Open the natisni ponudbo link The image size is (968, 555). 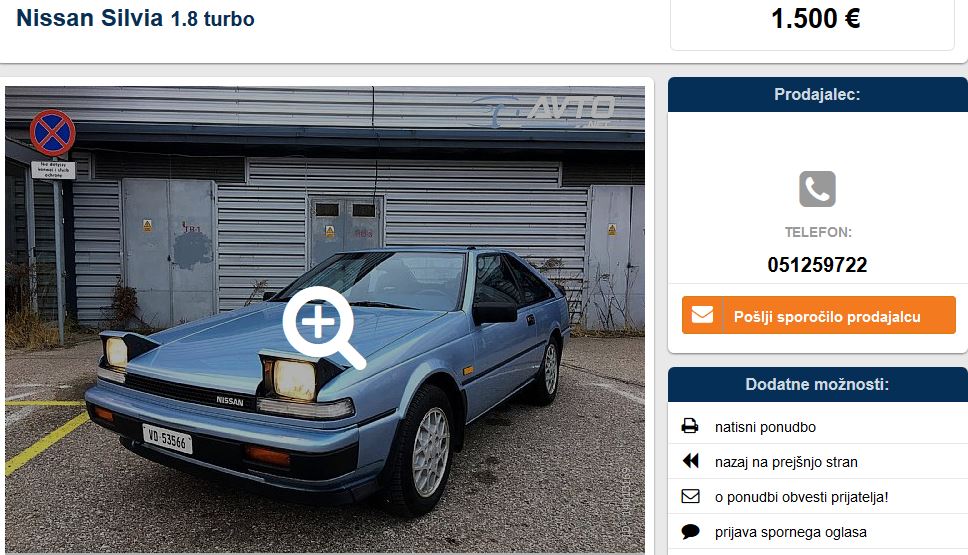[765, 427]
